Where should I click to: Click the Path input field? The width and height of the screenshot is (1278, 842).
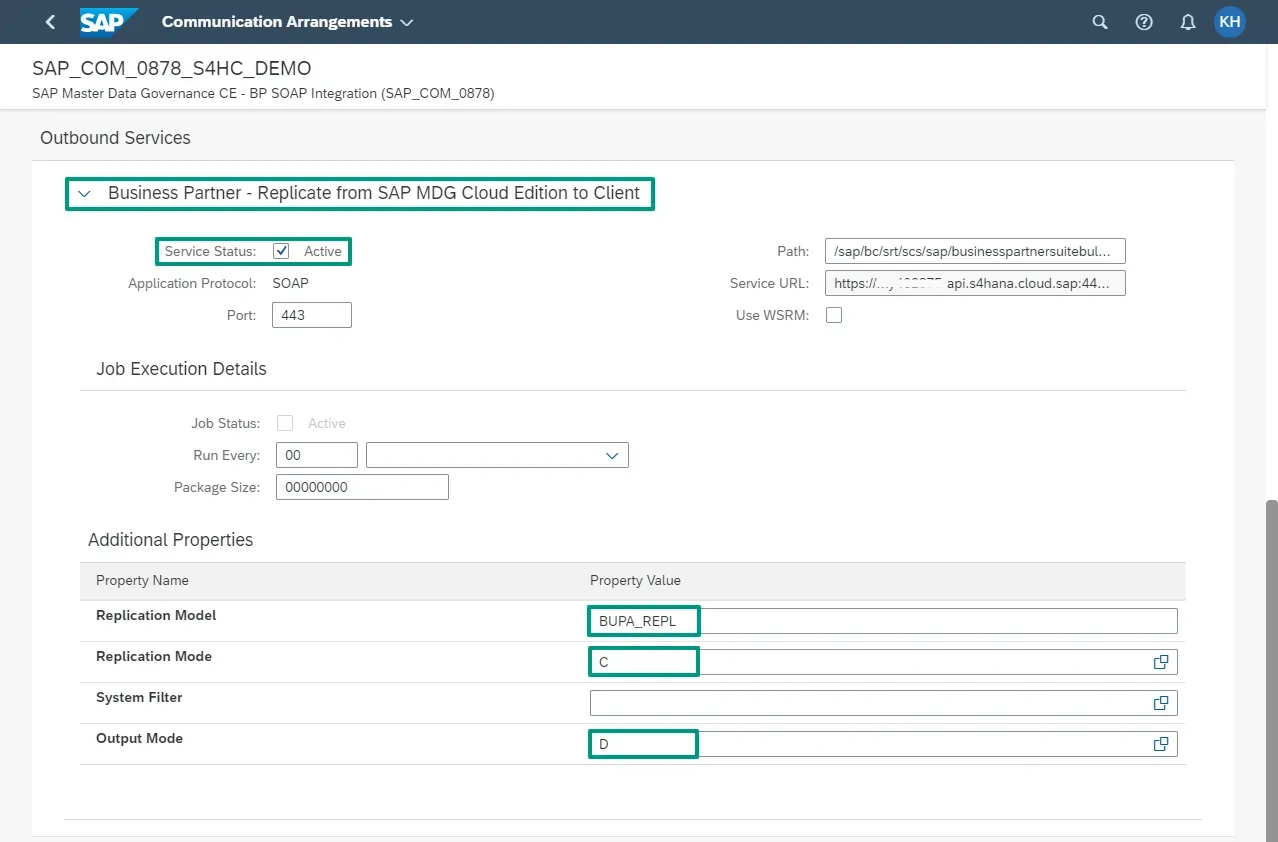click(975, 251)
